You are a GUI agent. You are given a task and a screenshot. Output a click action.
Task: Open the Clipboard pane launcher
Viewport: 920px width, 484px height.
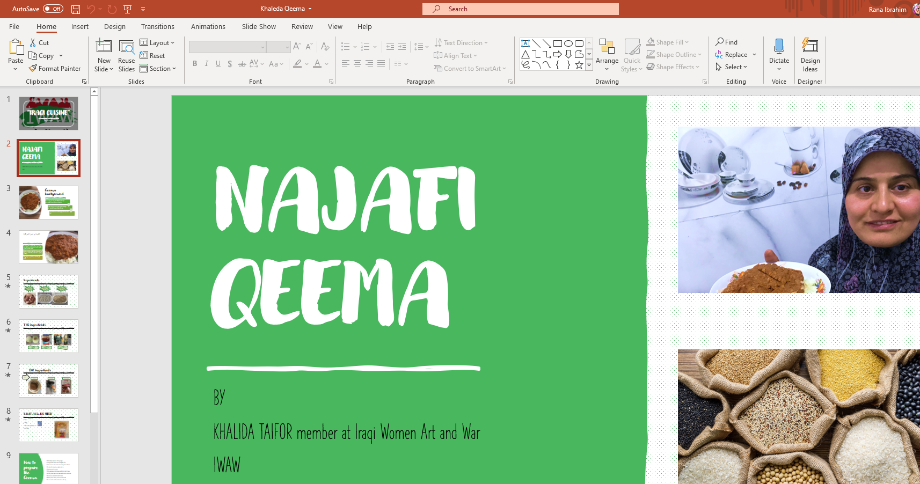click(x=84, y=82)
